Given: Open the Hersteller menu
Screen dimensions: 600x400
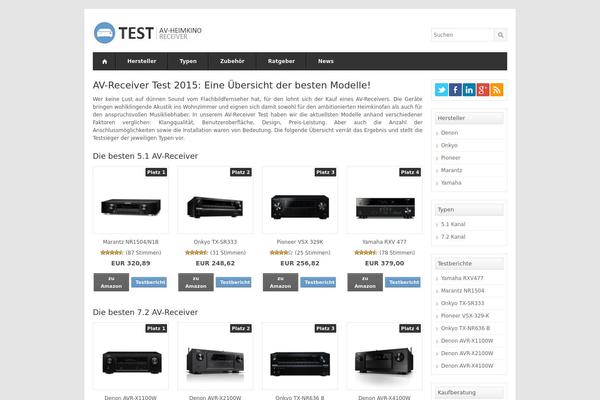Looking at the screenshot, I should (x=142, y=61).
